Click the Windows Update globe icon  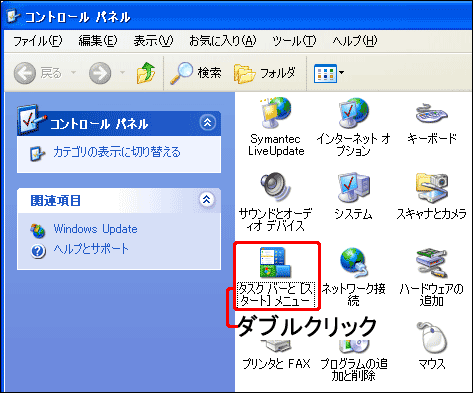[x=38, y=231]
